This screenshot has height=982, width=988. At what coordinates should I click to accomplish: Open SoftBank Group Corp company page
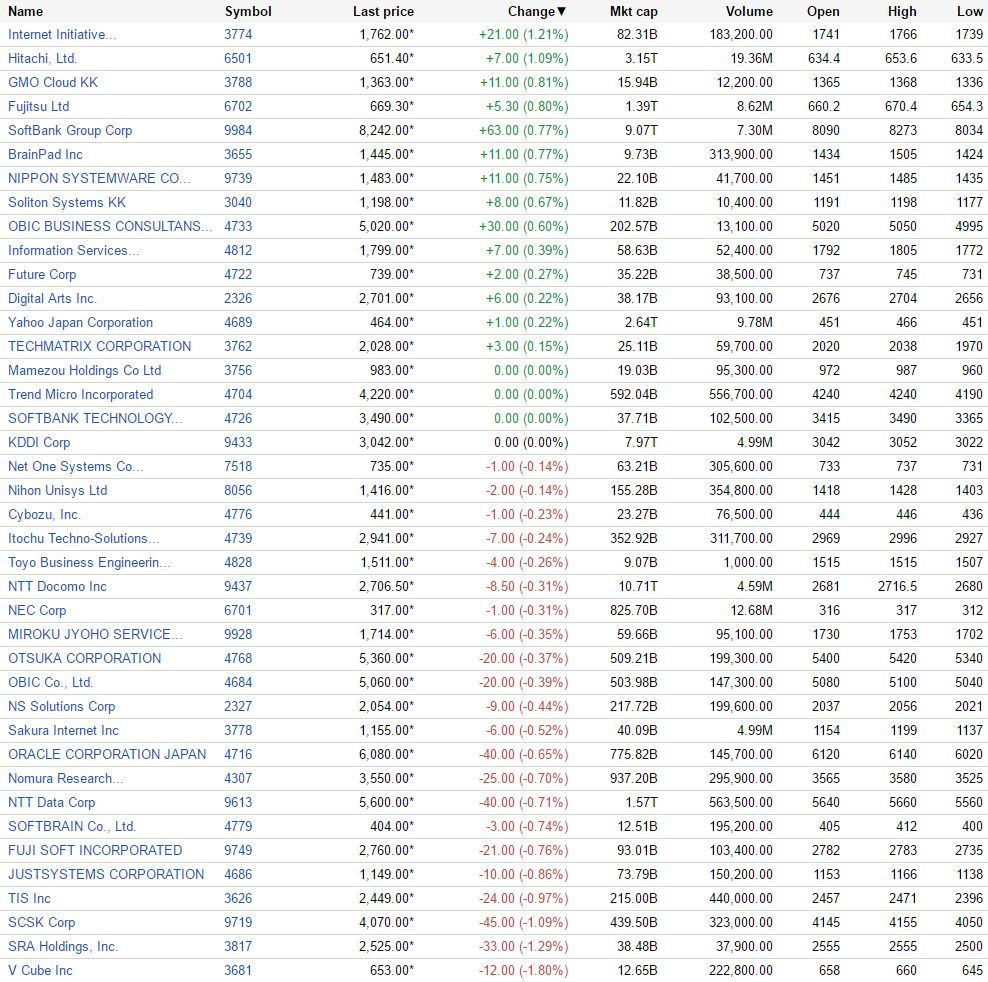tap(70, 130)
